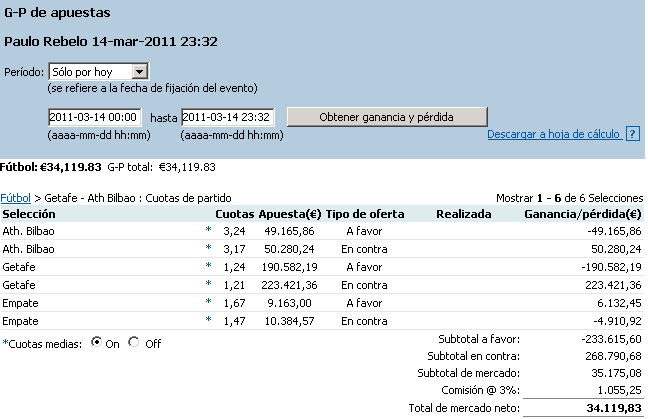
Task: Open the help question mark icon
Action: tap(632, 134)
